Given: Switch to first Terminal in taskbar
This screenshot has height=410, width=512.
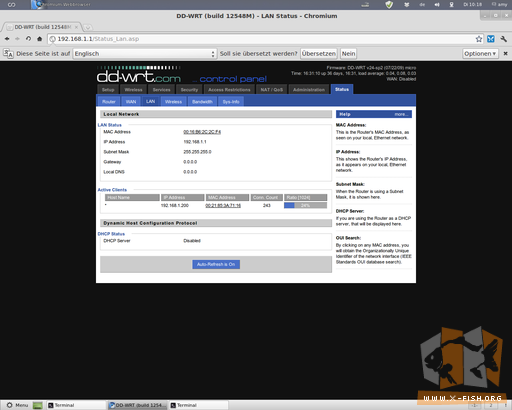Looking at the screenshot, I should pos(76,405).
